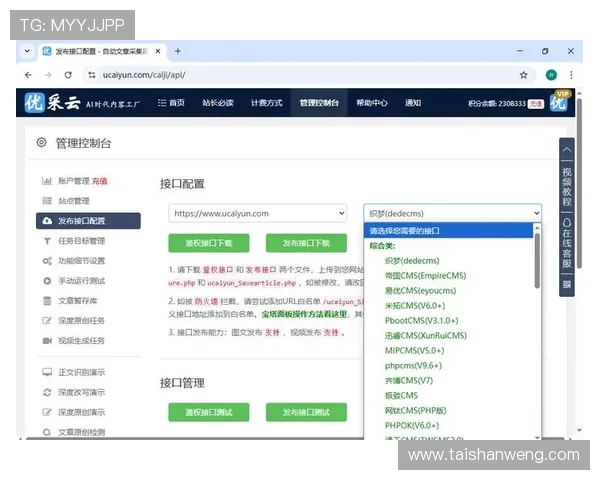Click the 文章原创检测 search icon

[47, 432]
